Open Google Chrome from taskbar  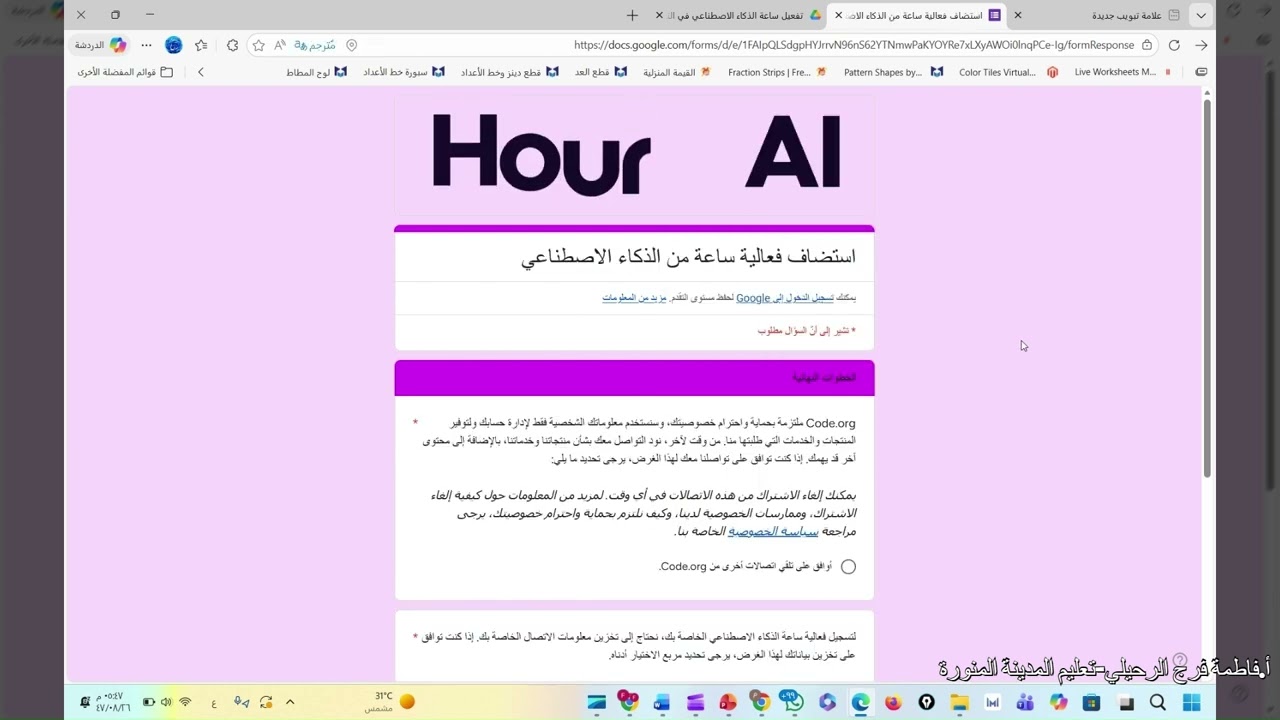click(x=761, y=703)
